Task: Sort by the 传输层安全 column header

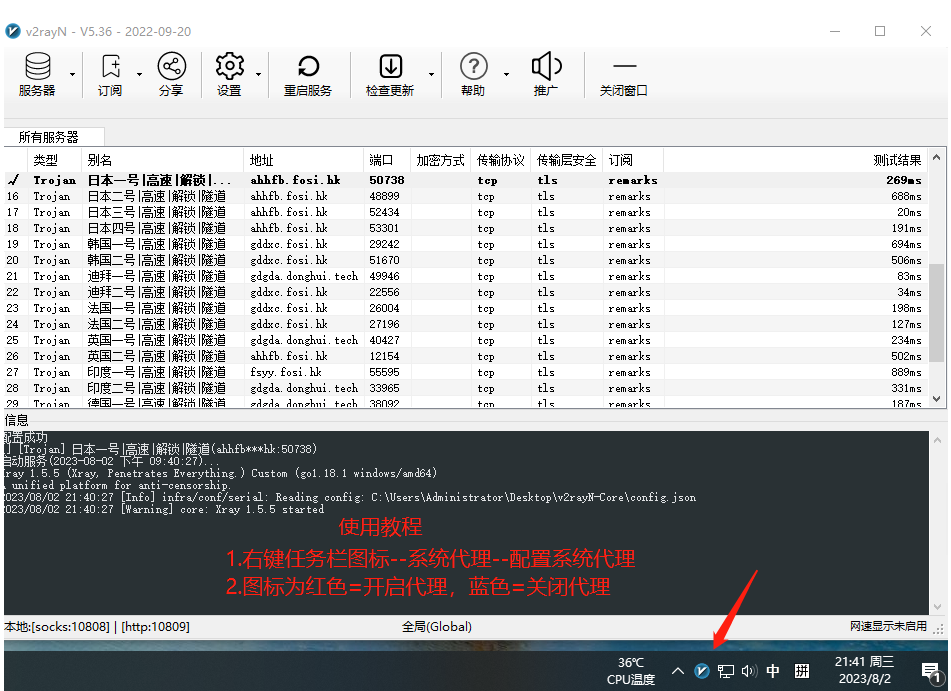Action: pyautogui.click(x=566, y=160)
